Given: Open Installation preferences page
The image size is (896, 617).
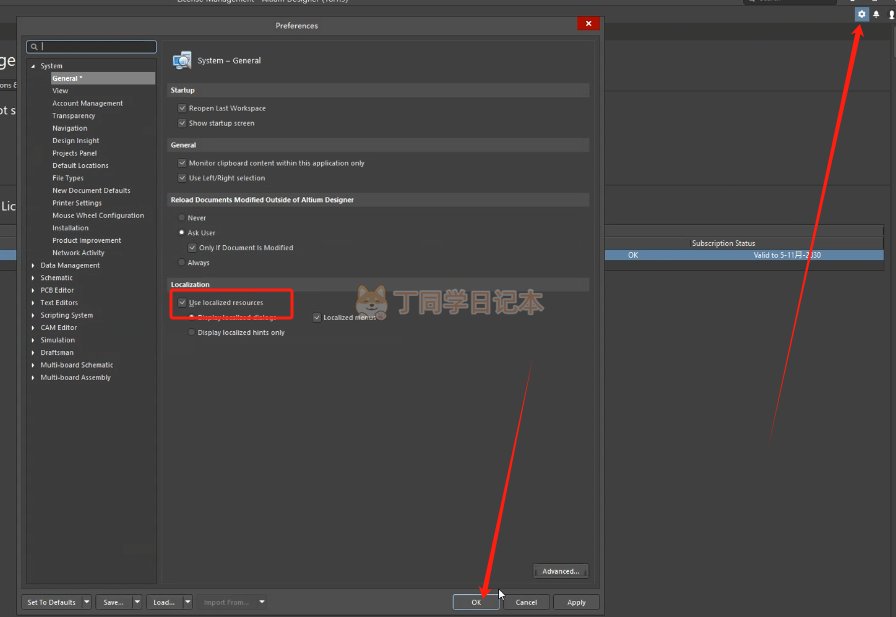Looking at the screenshot, I should pyautogui.click(x=70, y=228).
